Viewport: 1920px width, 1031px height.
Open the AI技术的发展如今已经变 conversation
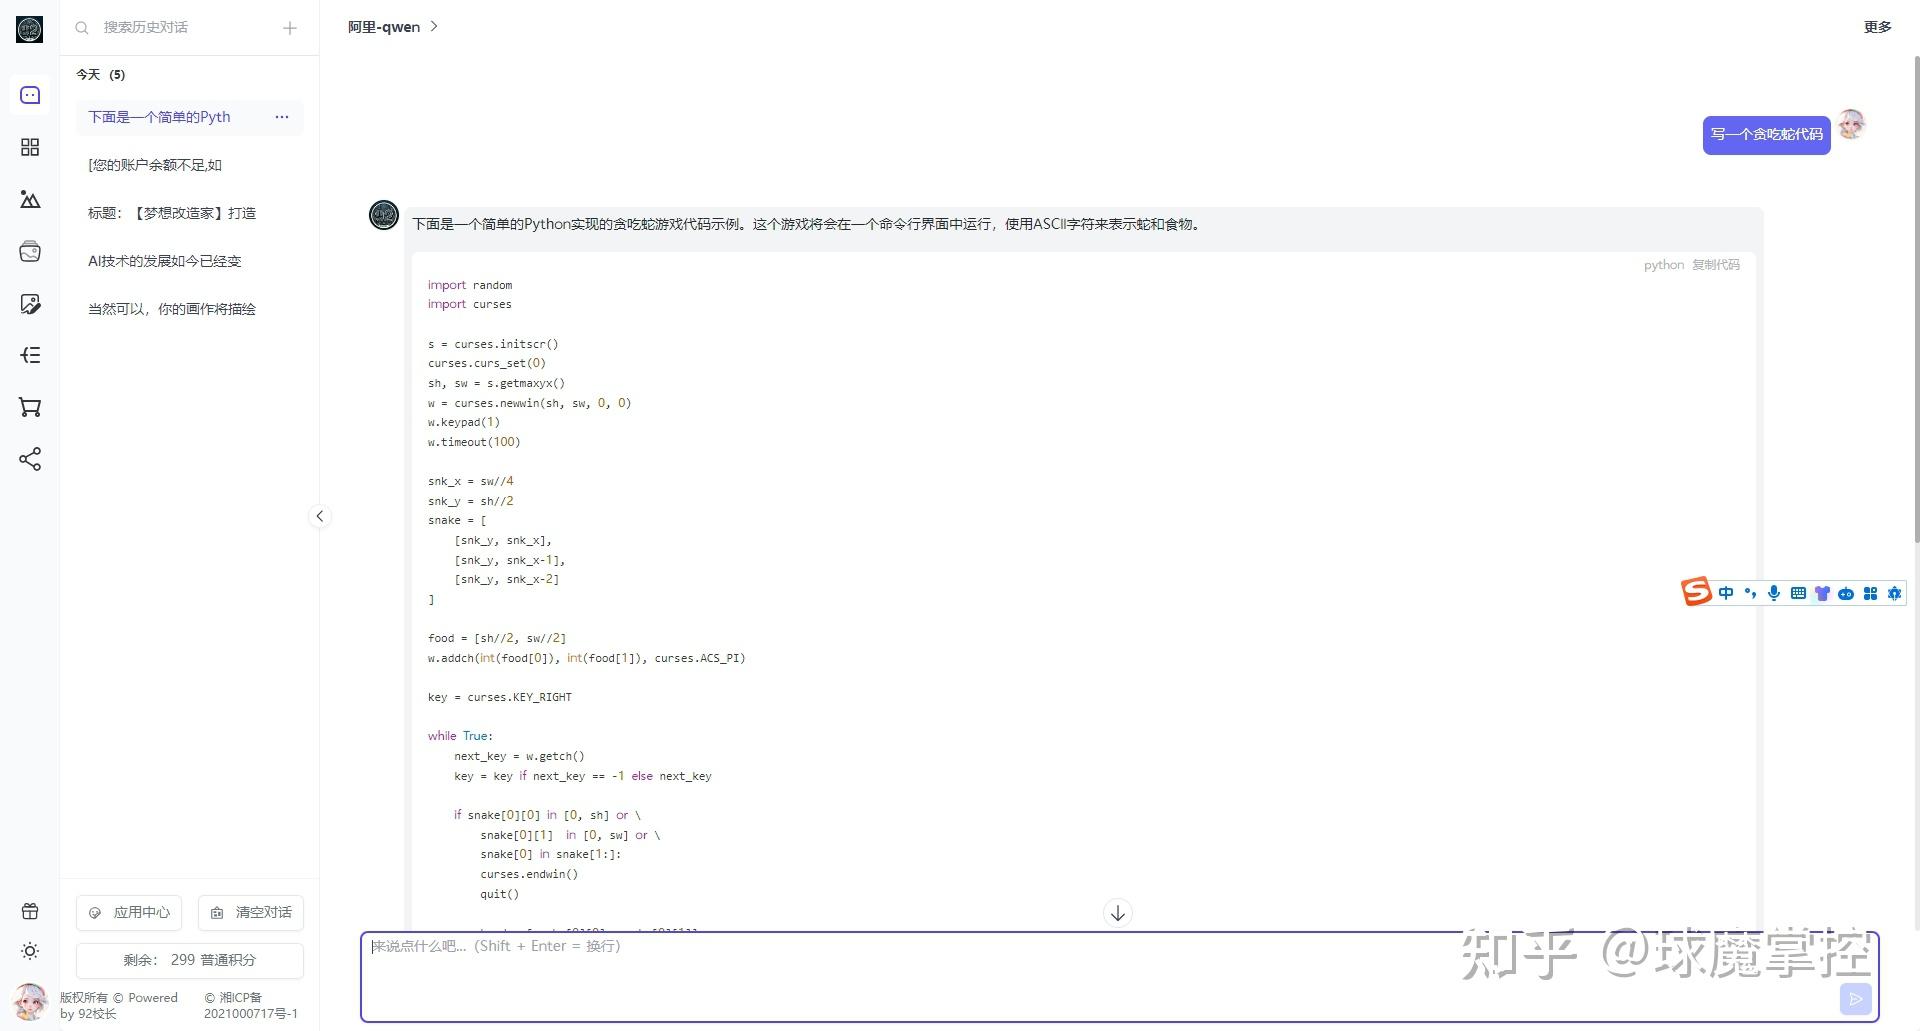[190, 261]
